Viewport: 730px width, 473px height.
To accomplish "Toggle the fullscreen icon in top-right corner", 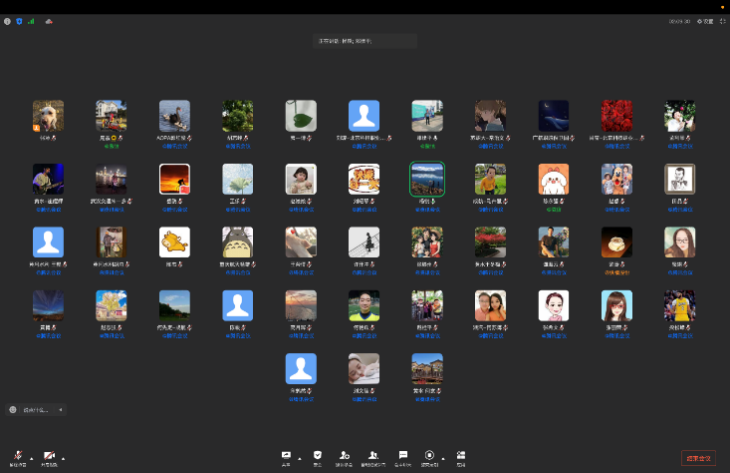I will click(722, 21).
